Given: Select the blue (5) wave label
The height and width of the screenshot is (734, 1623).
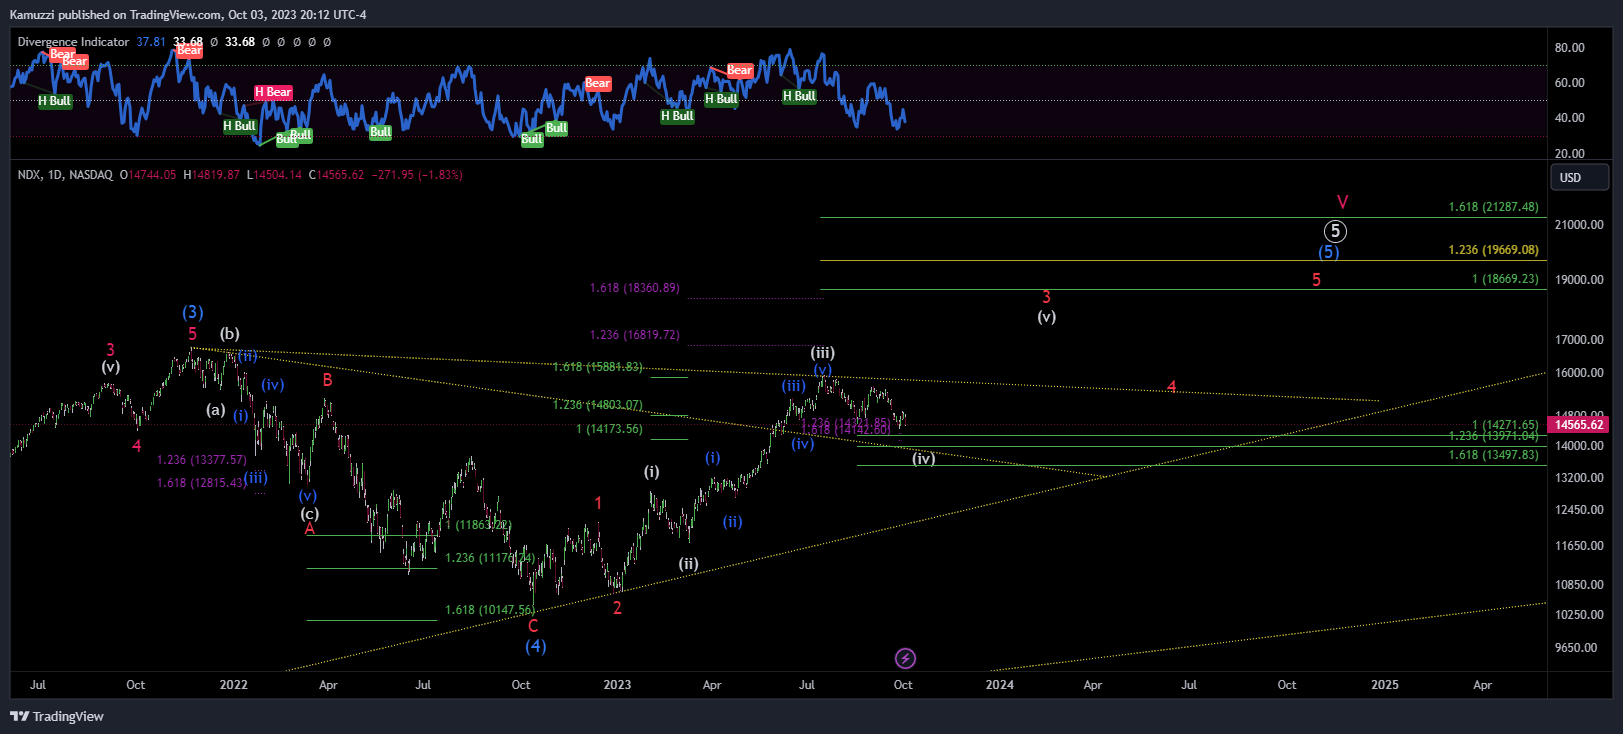Looking at the screenshot, I should coord(1328,252).
